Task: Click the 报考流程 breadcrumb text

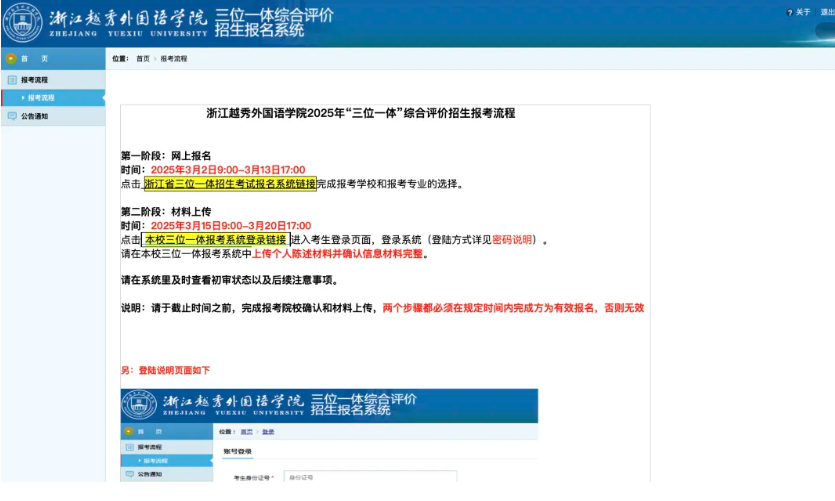Action: coord(174,59)
